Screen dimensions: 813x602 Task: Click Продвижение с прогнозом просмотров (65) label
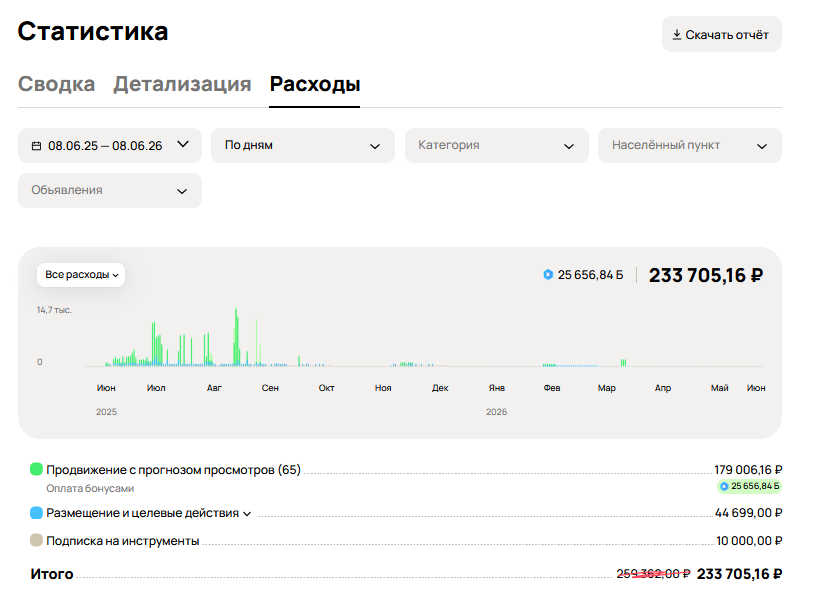[173, 470]
